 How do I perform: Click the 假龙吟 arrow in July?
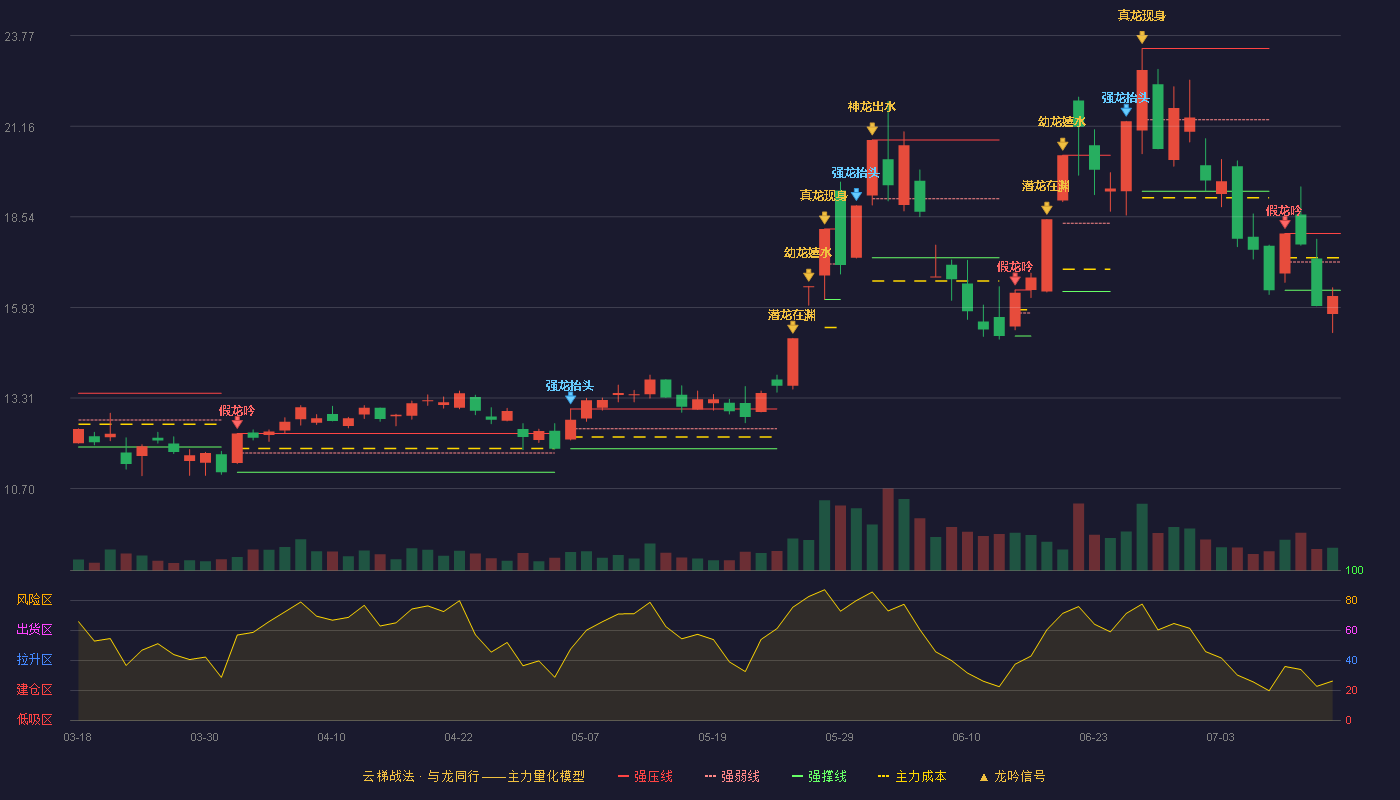[1284, 223]
